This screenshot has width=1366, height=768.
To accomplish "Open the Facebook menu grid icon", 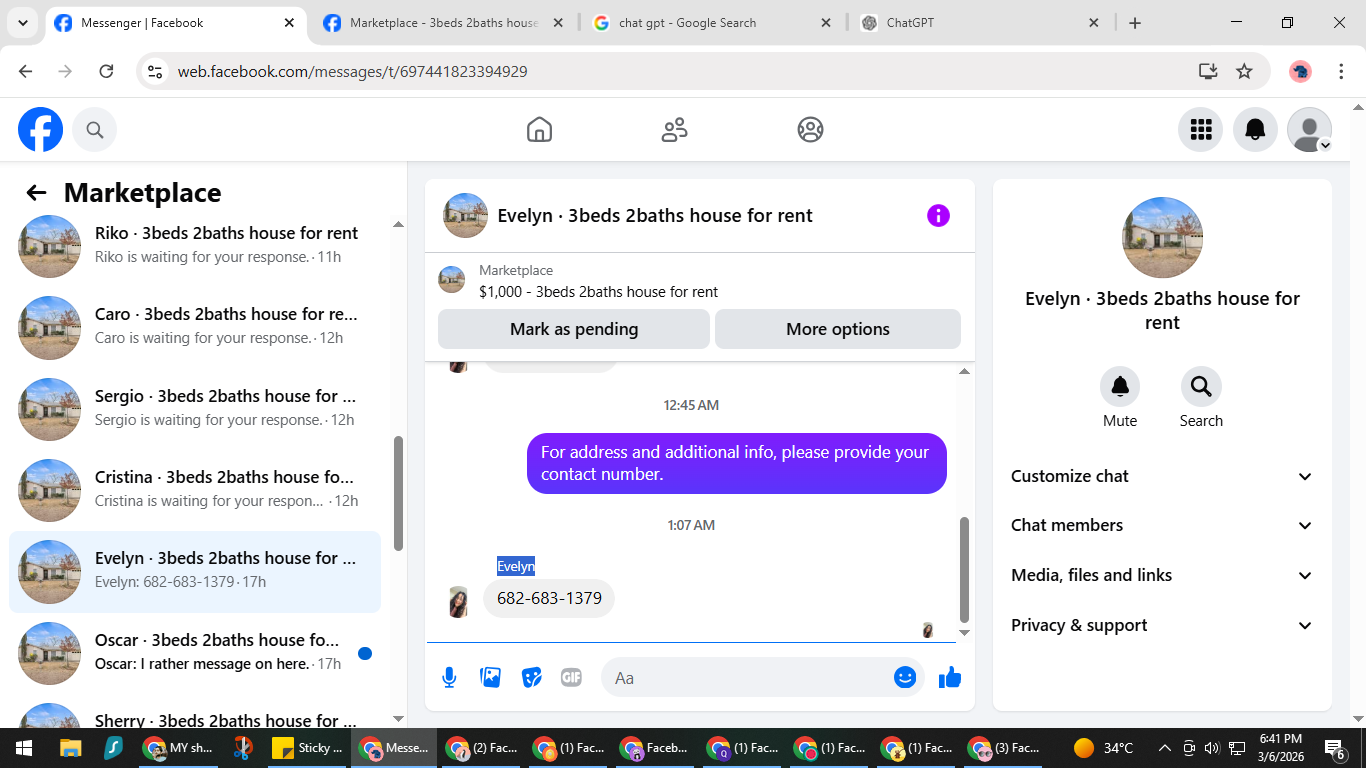I will (1200, 130).
